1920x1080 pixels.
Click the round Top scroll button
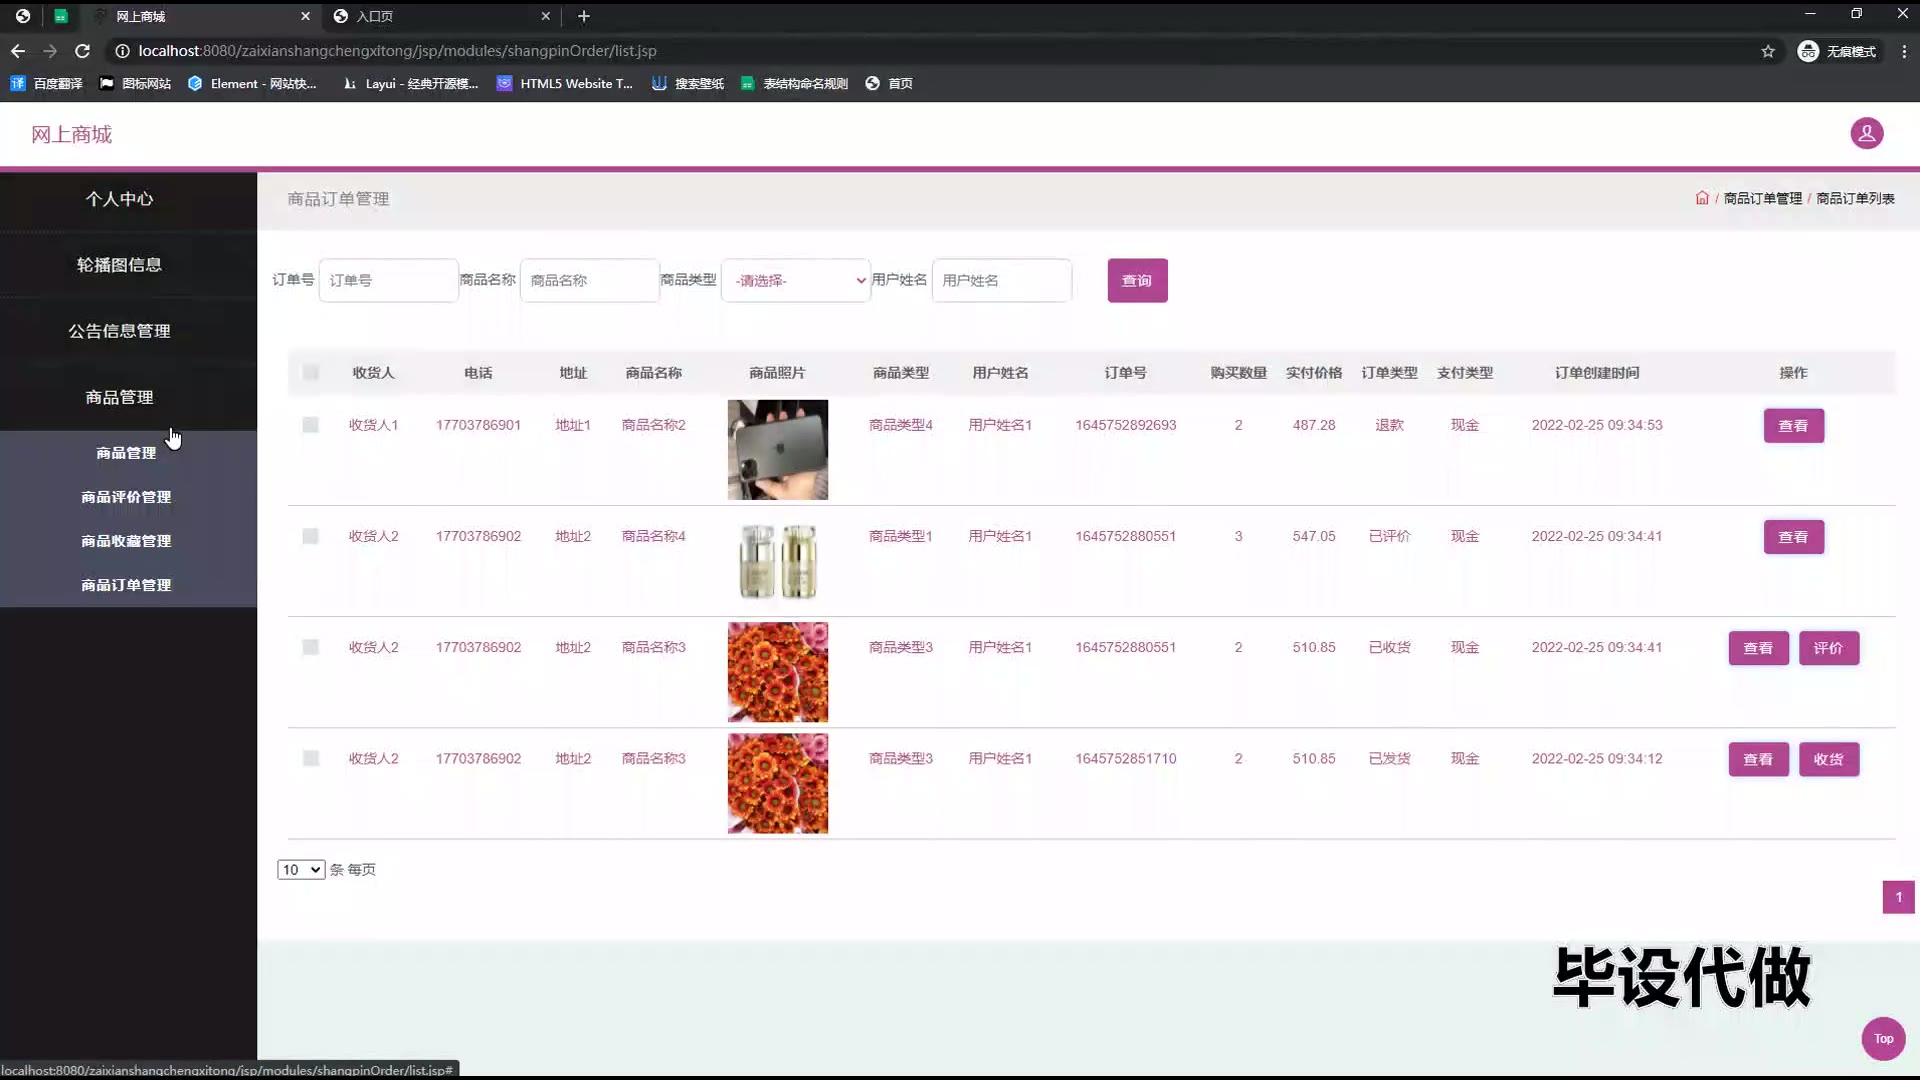[1883, 1038]
